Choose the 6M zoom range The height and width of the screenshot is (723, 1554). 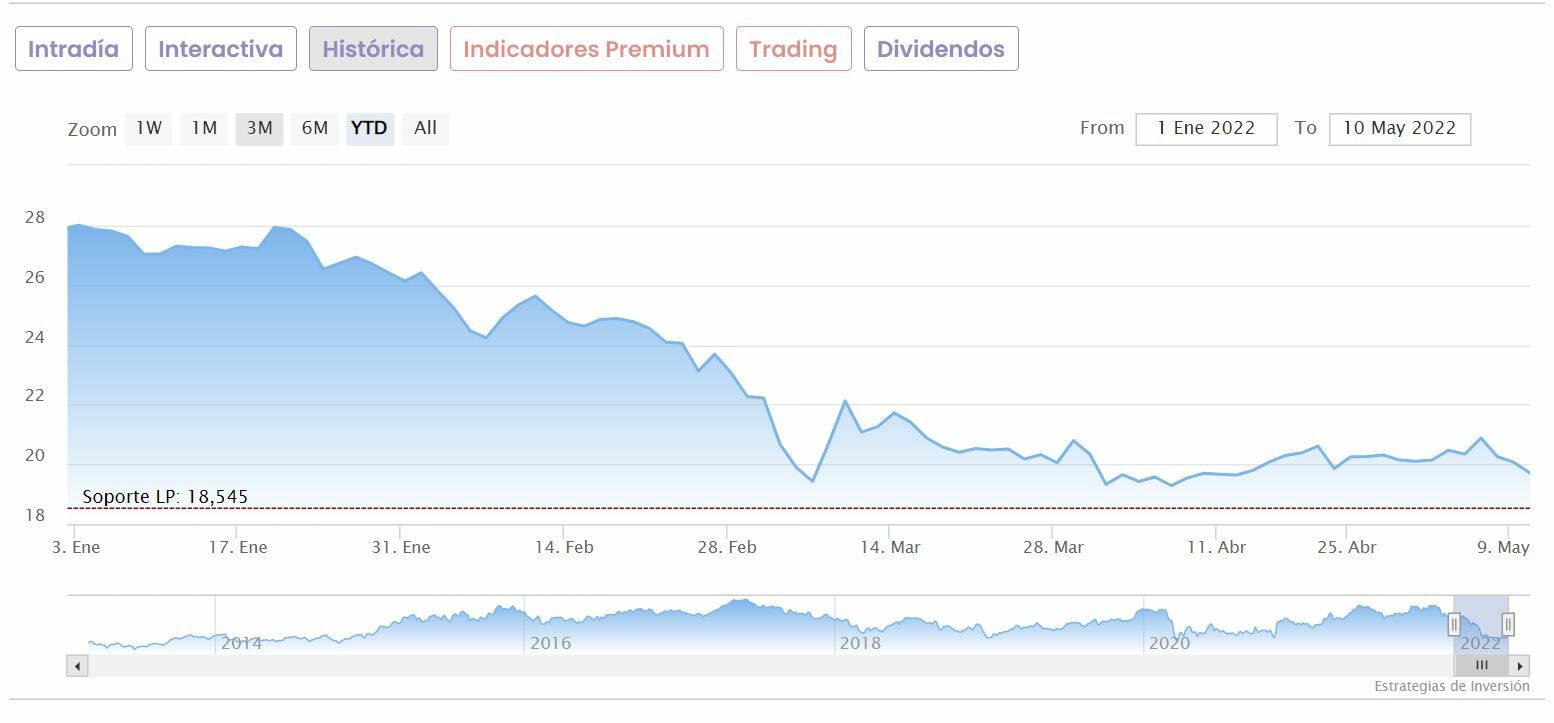click(315, 128)
